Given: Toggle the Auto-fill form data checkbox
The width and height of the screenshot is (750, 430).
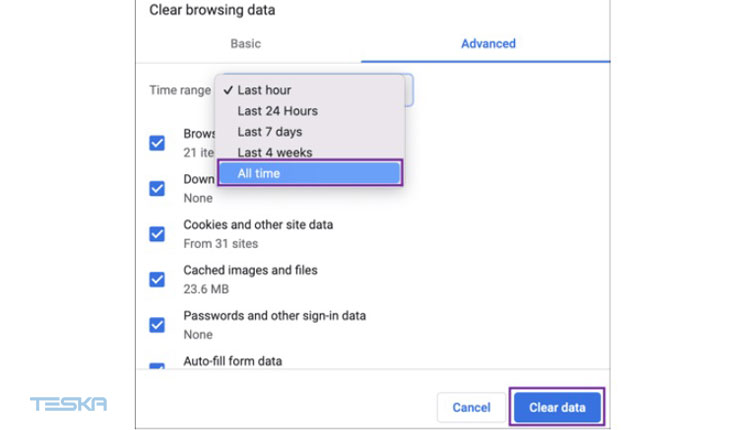Looking at the screenshot, I should pos(157,368).
